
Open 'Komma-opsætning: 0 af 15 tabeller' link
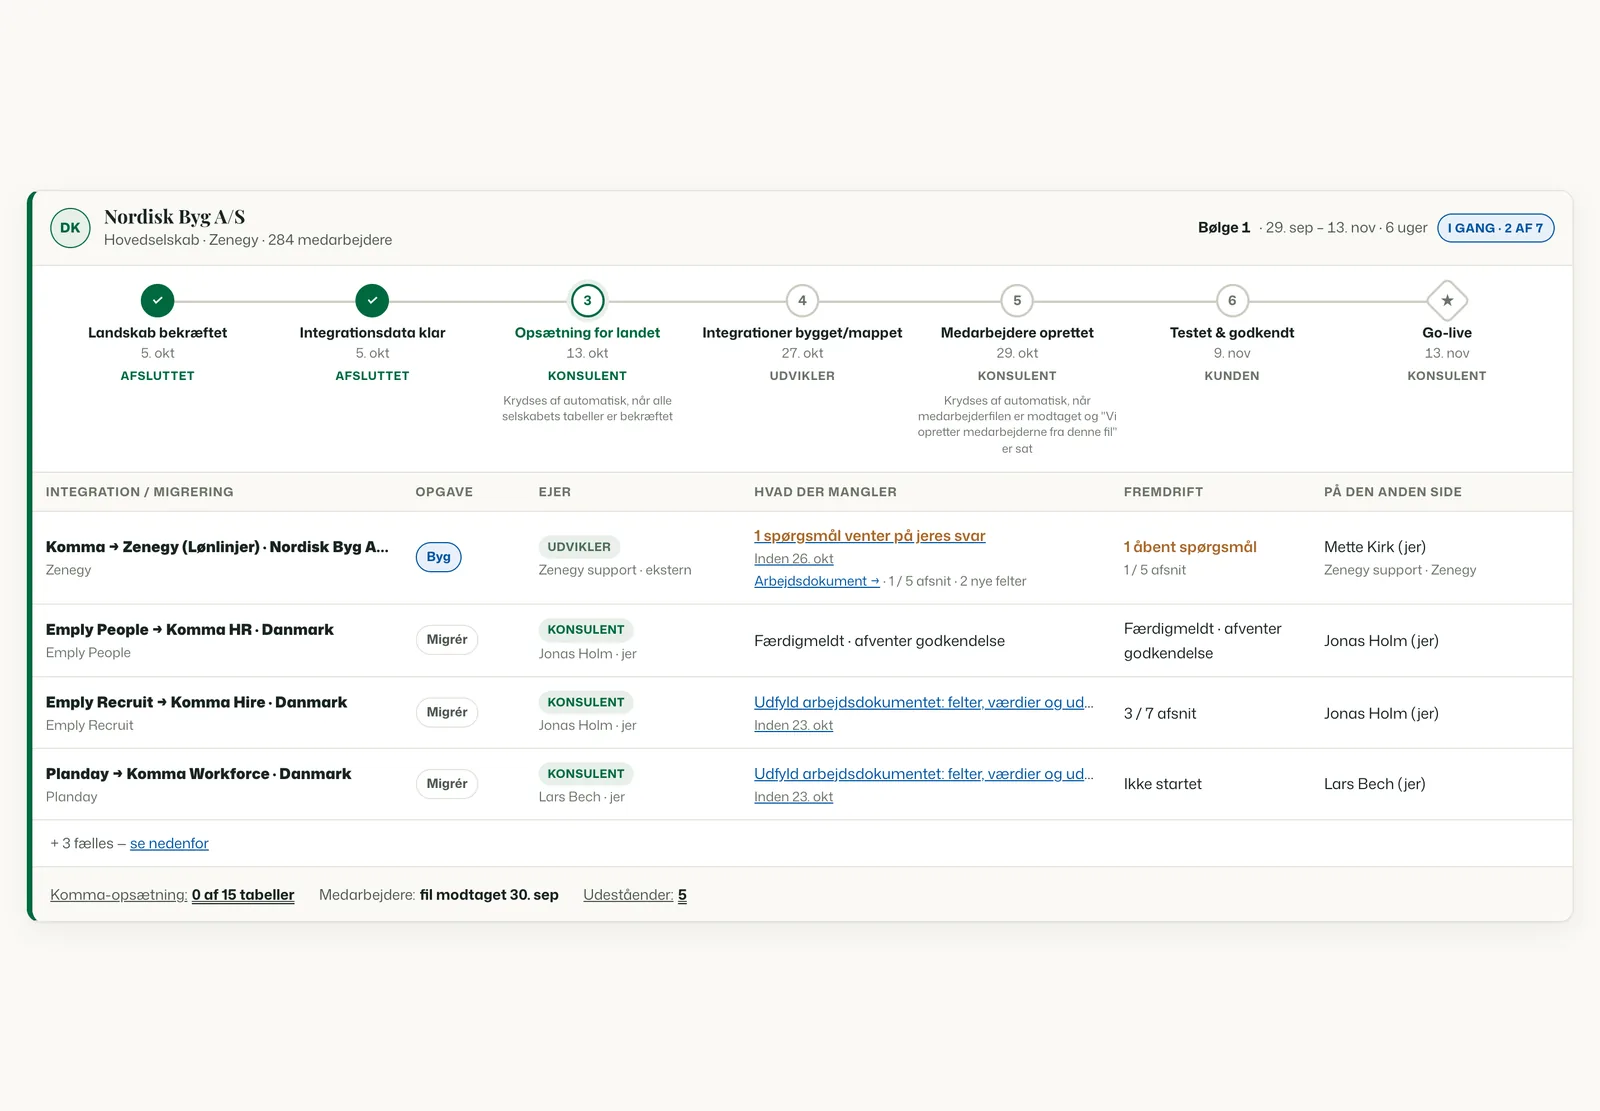click(172, 895)
